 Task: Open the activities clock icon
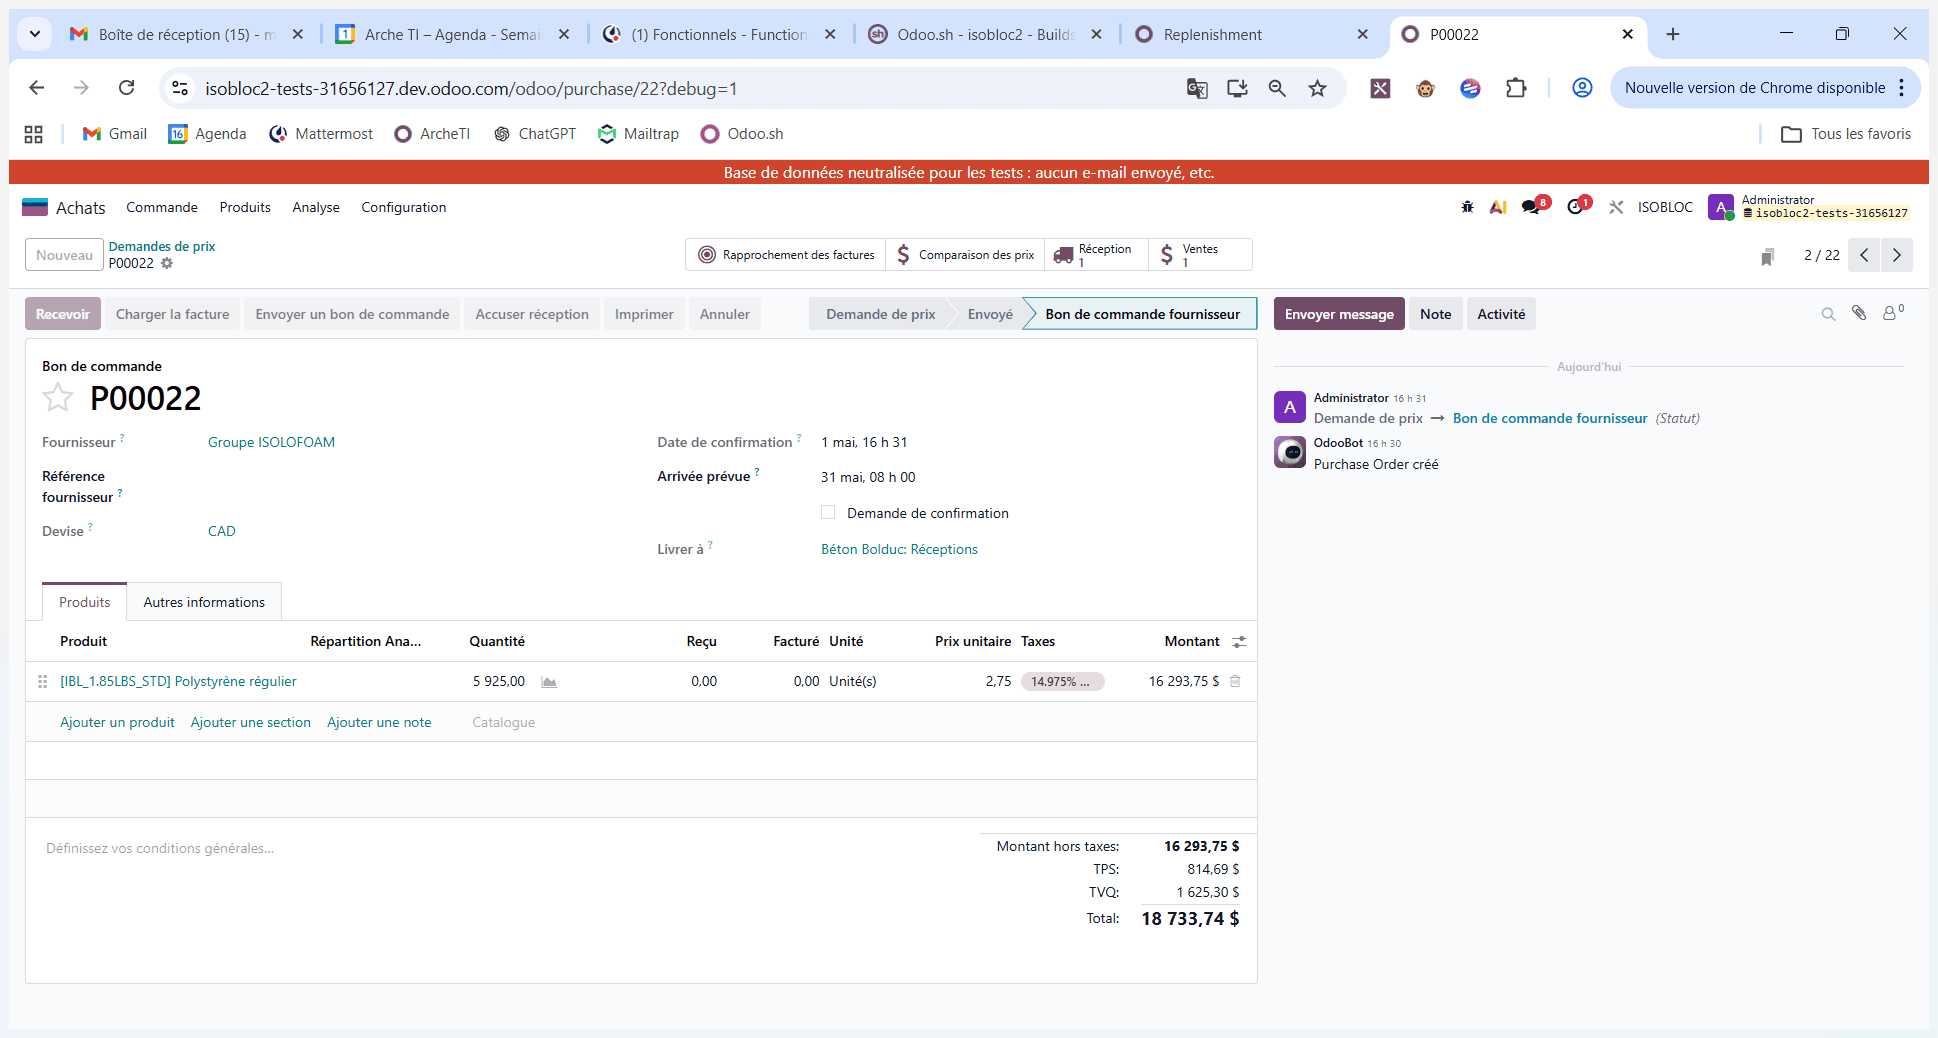(x=1576, y=207)
